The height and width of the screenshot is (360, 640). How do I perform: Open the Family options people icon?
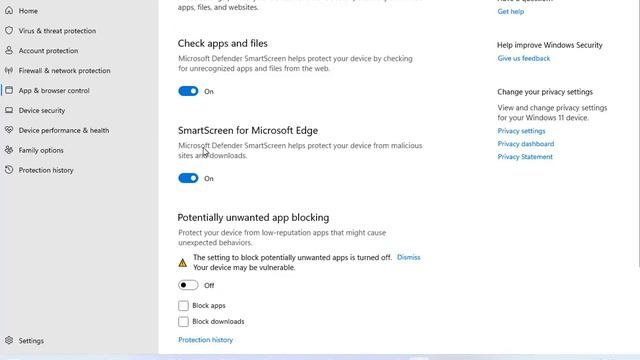pyautogui.click(x=9, y=150)
